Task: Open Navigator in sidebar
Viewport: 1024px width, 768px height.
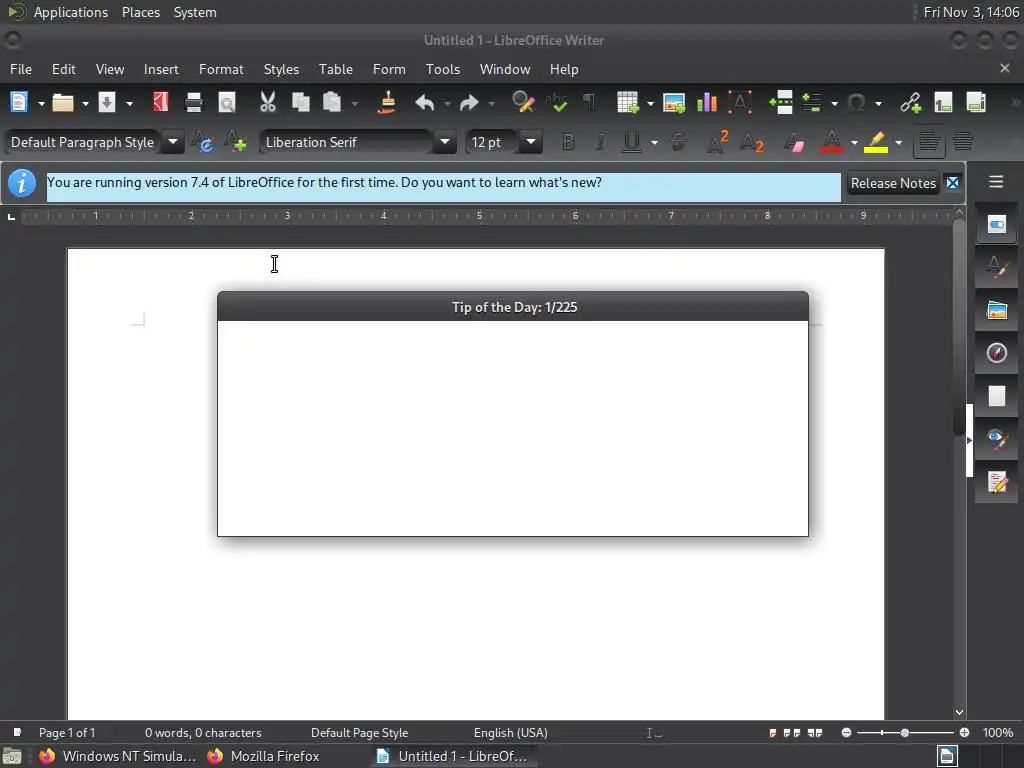Action: 996,353
